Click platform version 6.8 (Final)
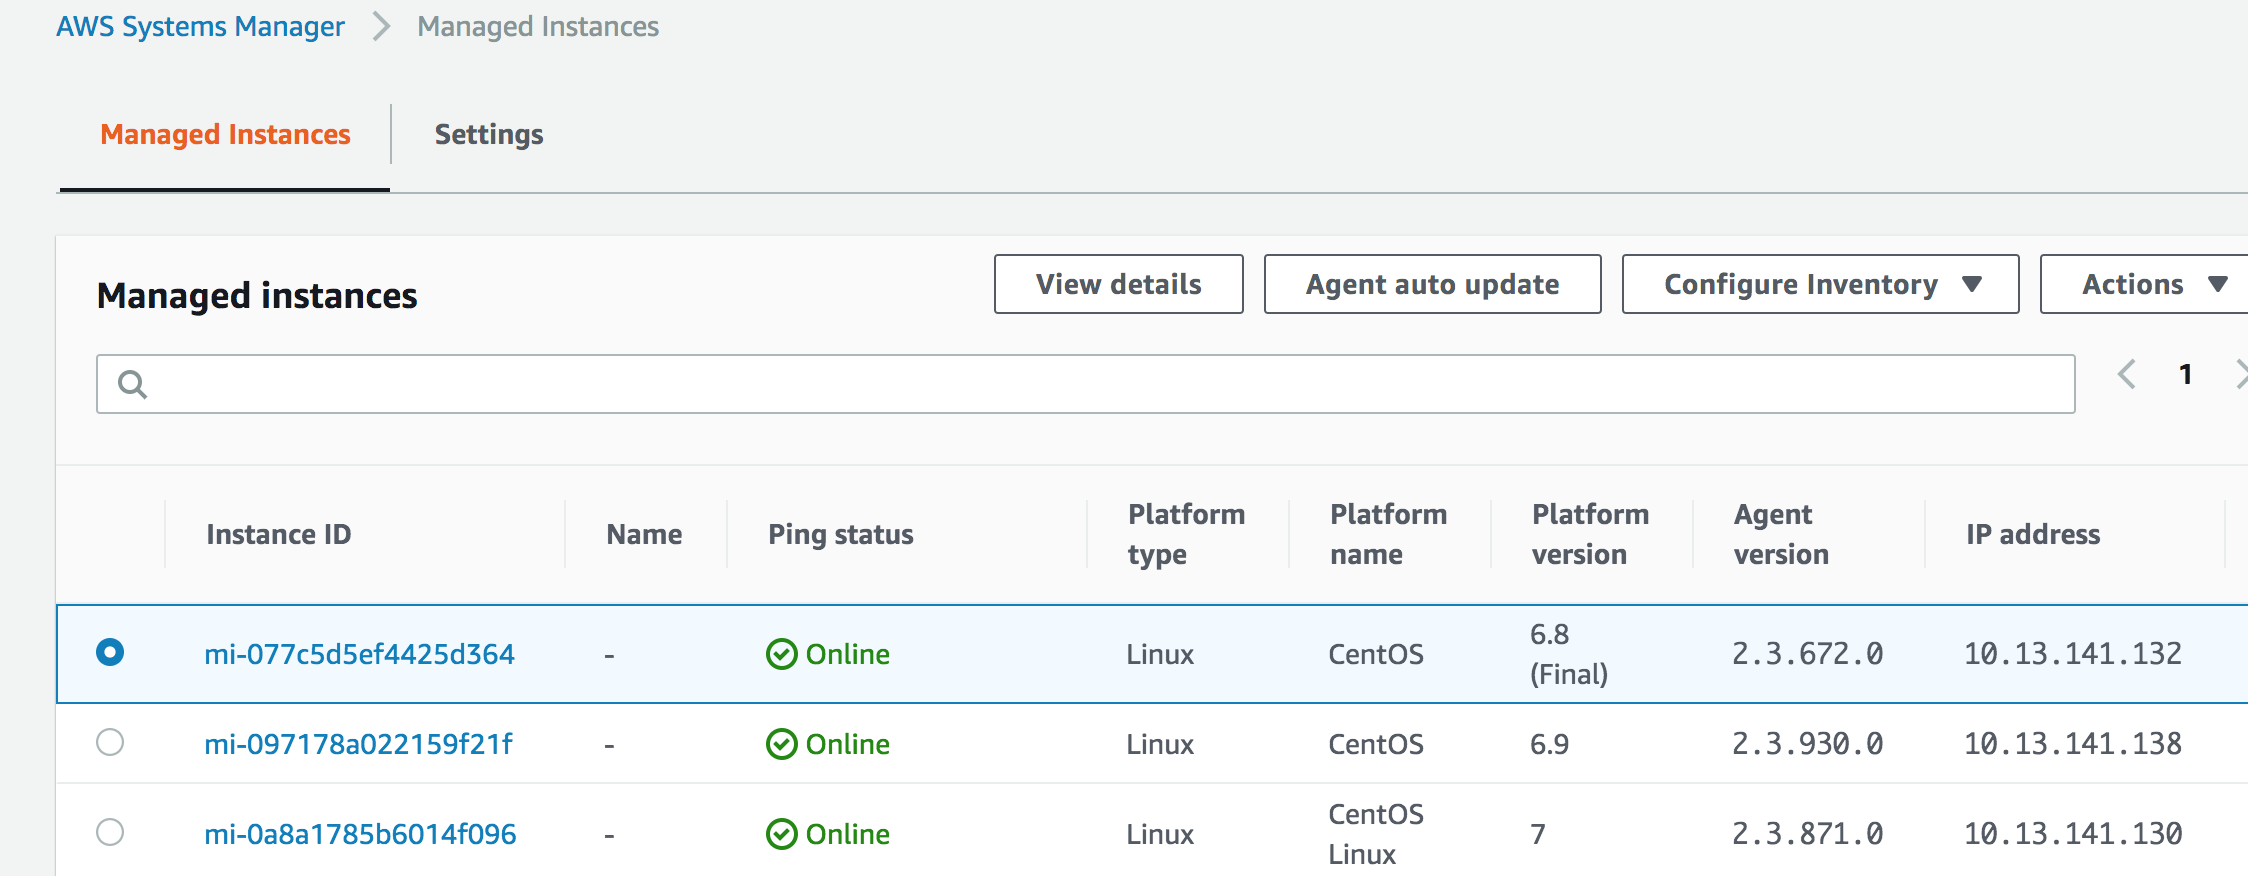This screenshot has width=2248, height=876. pyautogui.click(x=1569, y=654)
